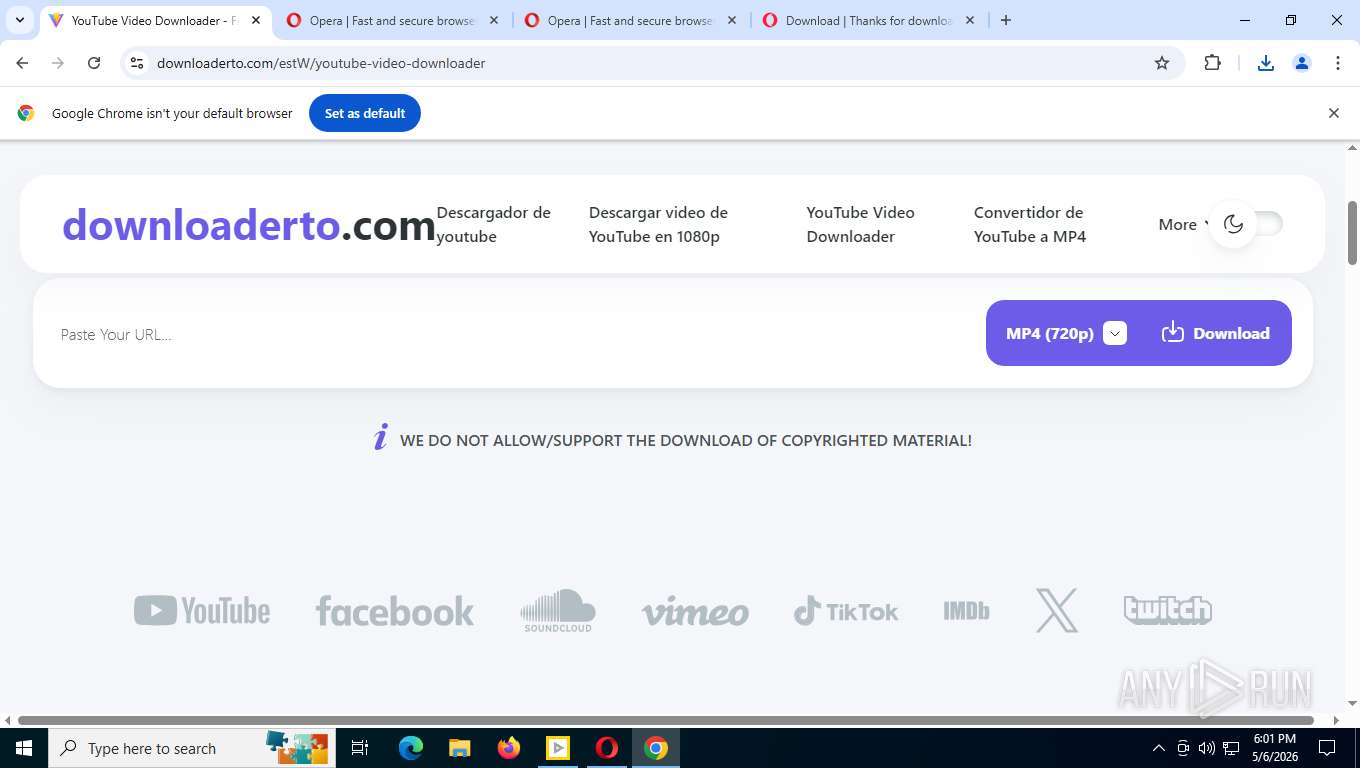This screenshot has height=768, width=1360.
Task: Switch to second Opera browser tab
Action: pos(630,20)
